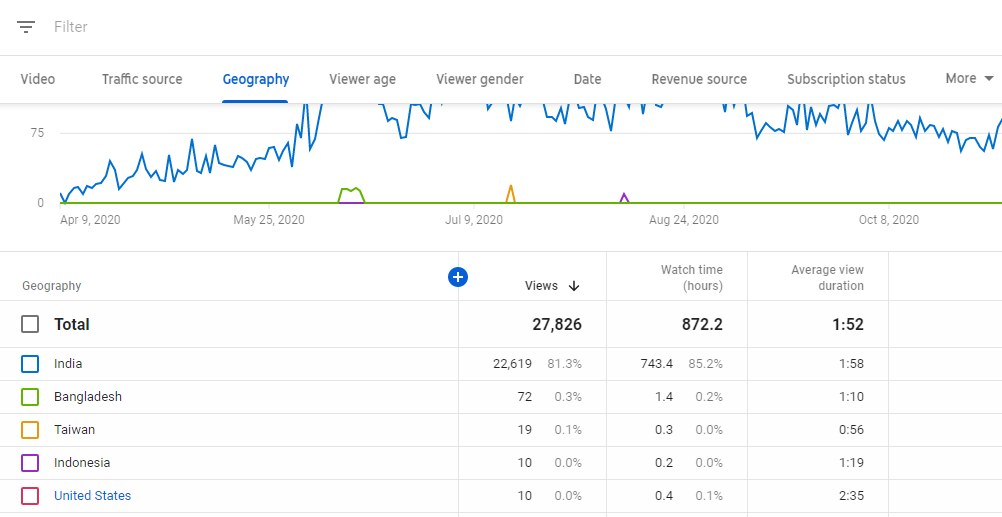Click the Bangladesh green spike on chart
Screen dimensions: 1002x517
tap(351, 194)
